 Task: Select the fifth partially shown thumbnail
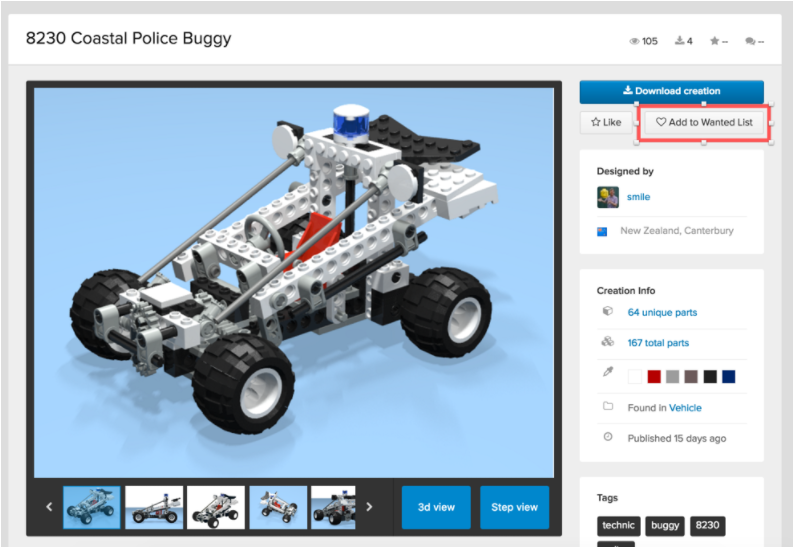333,507
